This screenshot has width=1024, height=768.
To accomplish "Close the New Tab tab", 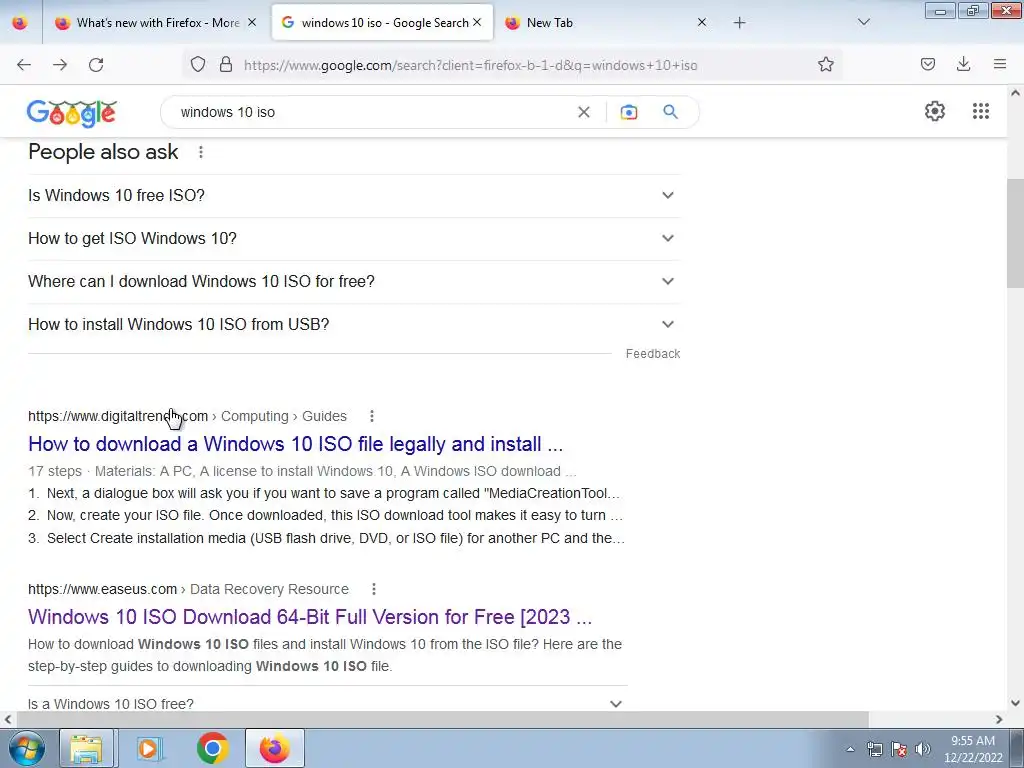I will point(702,23).
